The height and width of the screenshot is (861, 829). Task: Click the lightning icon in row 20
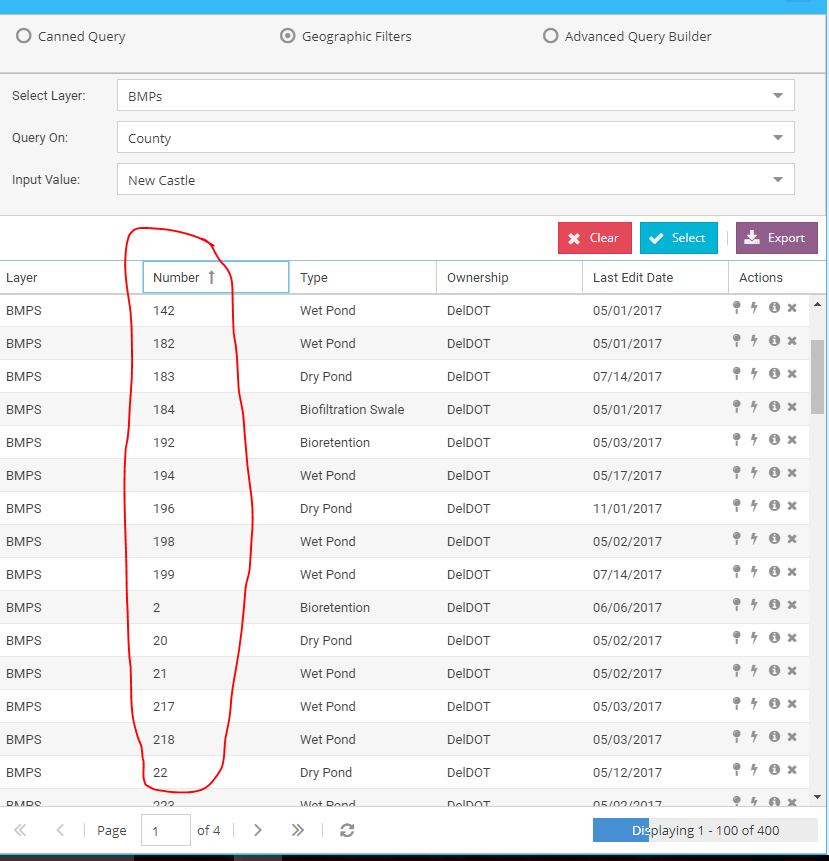point(754,638)
